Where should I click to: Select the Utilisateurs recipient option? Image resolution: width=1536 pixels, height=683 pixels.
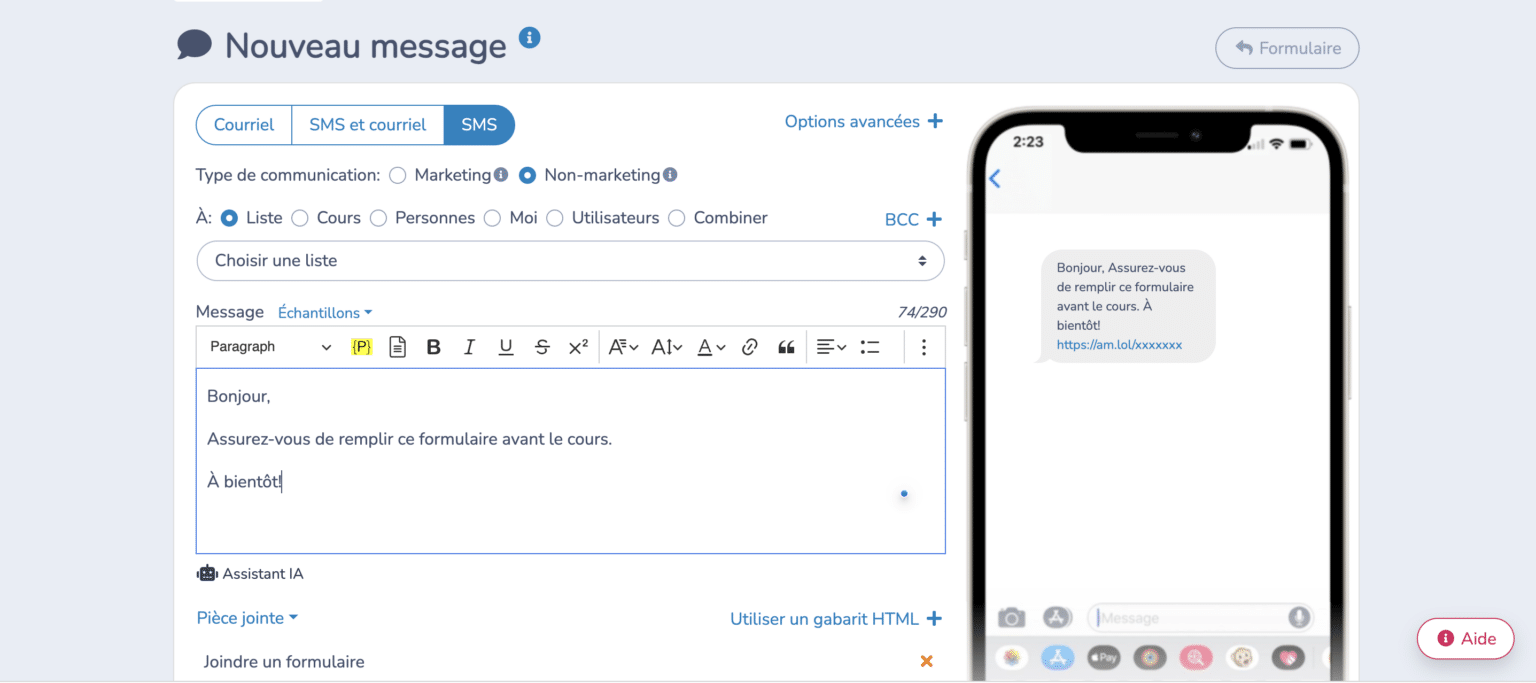(555, 218)
